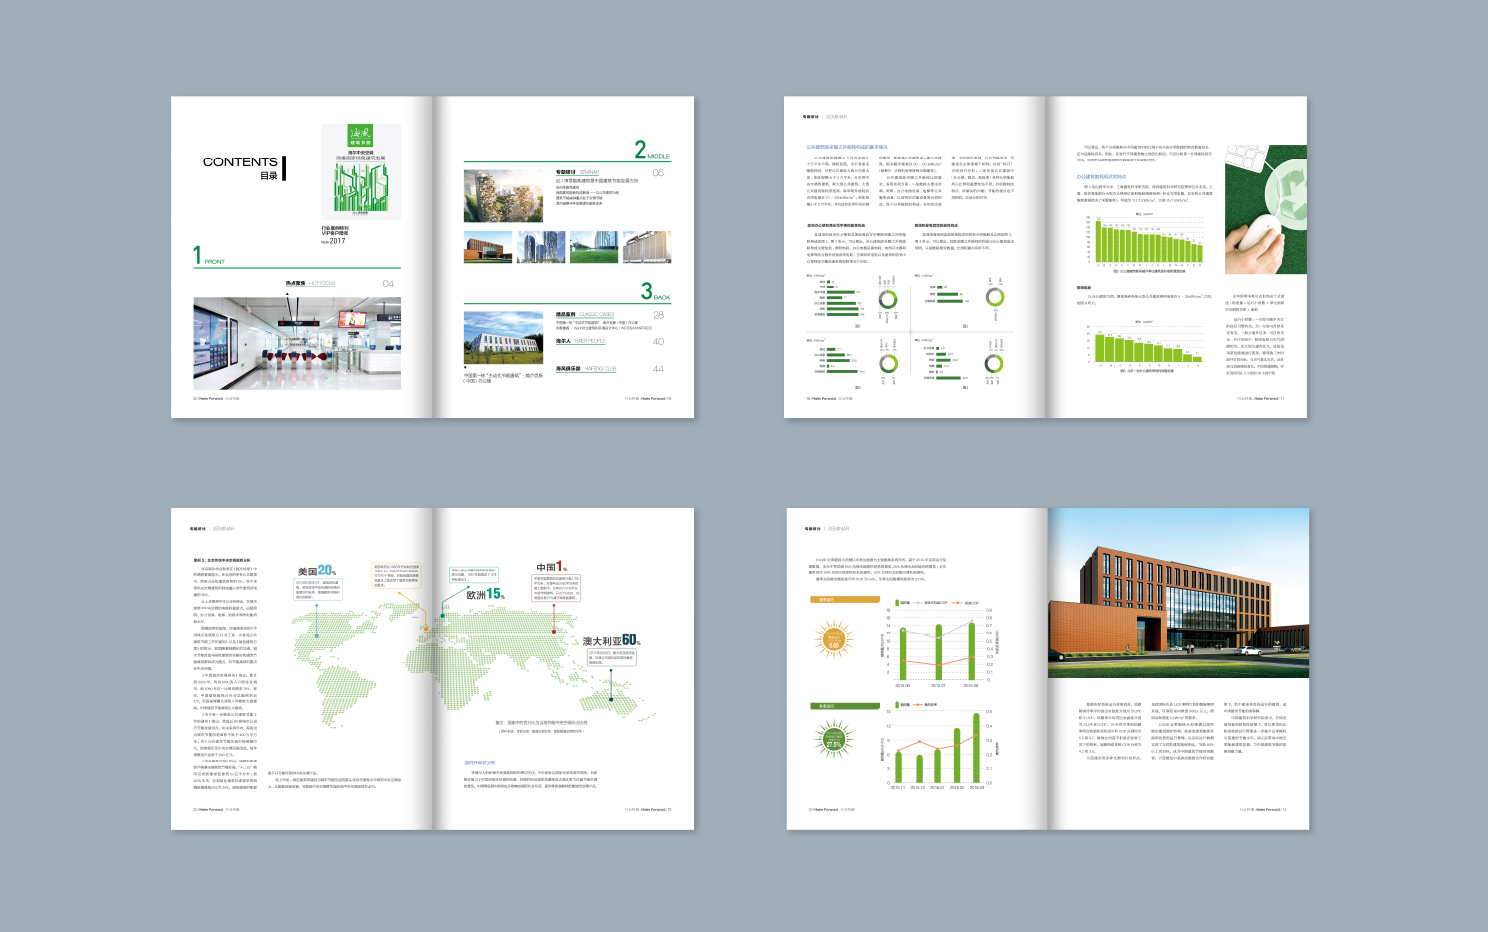Click the white office building photo

(x=503, y=338)
